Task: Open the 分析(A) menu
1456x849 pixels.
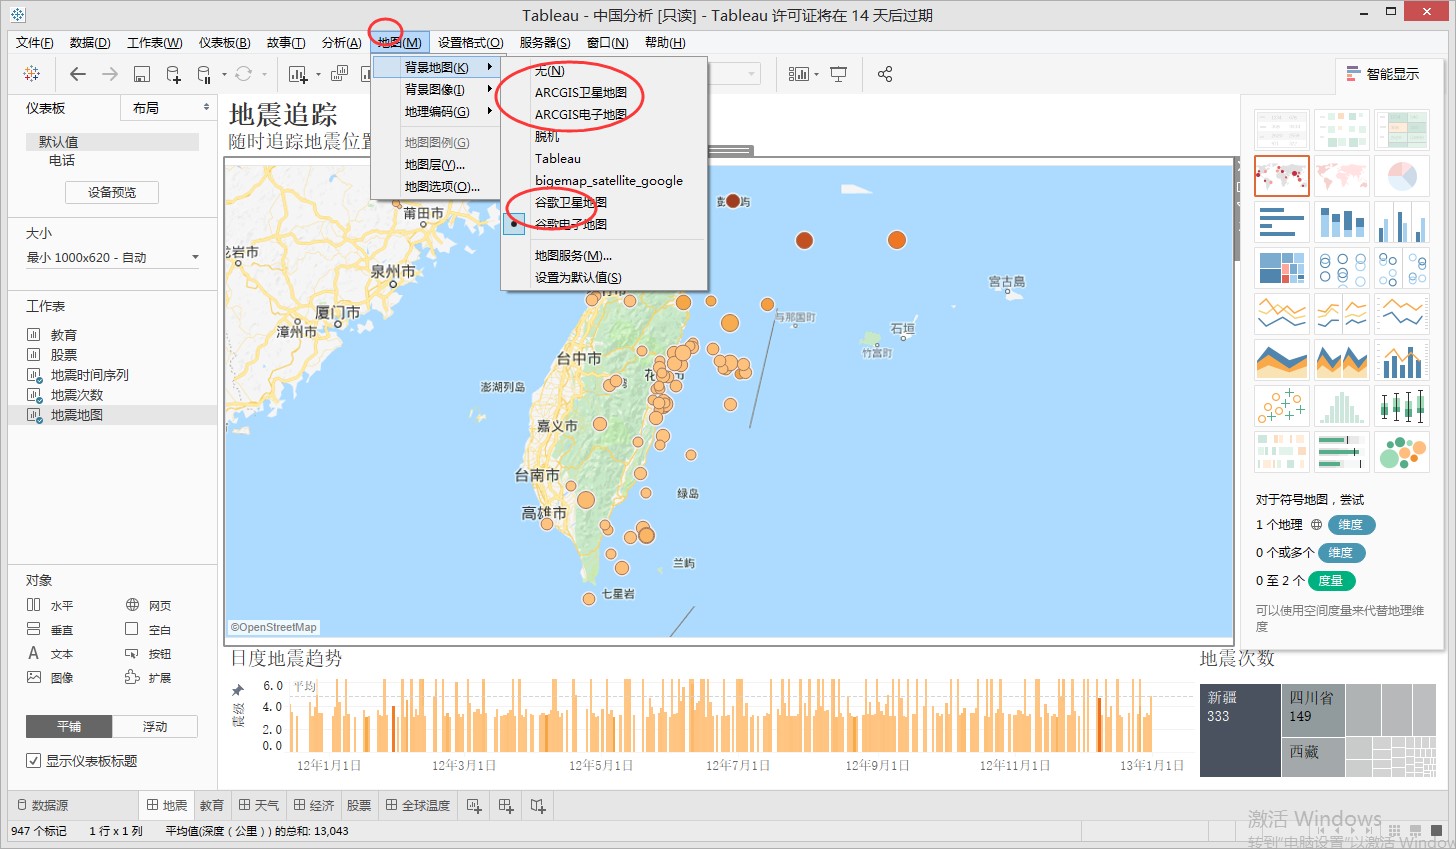Action: pos(341,42)
